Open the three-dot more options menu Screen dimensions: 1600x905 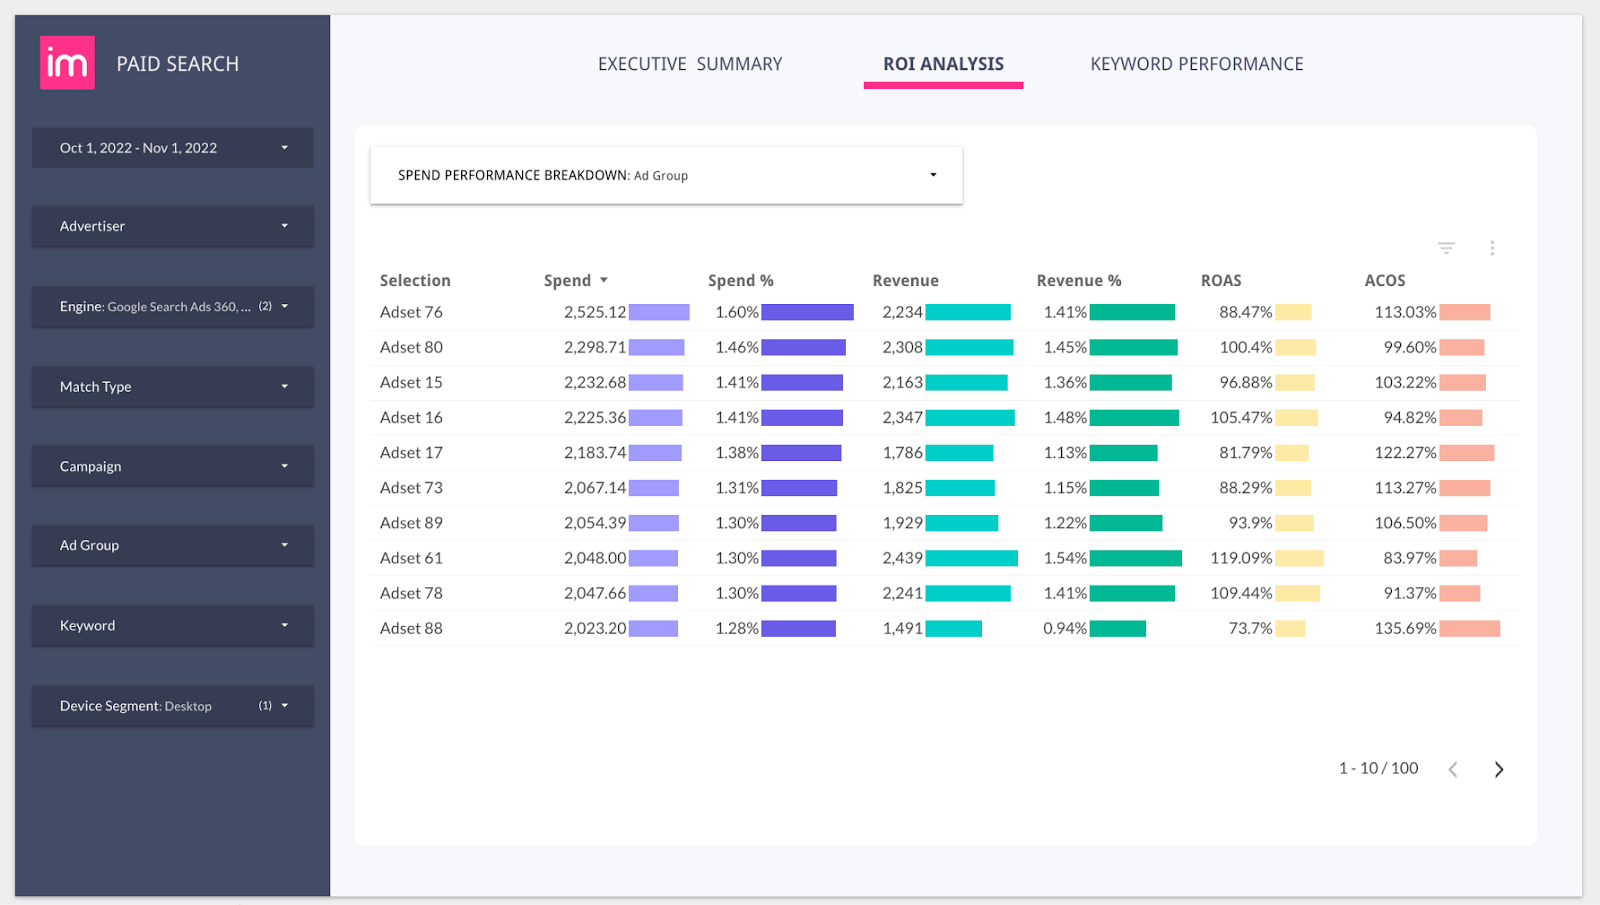click(1492, 248)
